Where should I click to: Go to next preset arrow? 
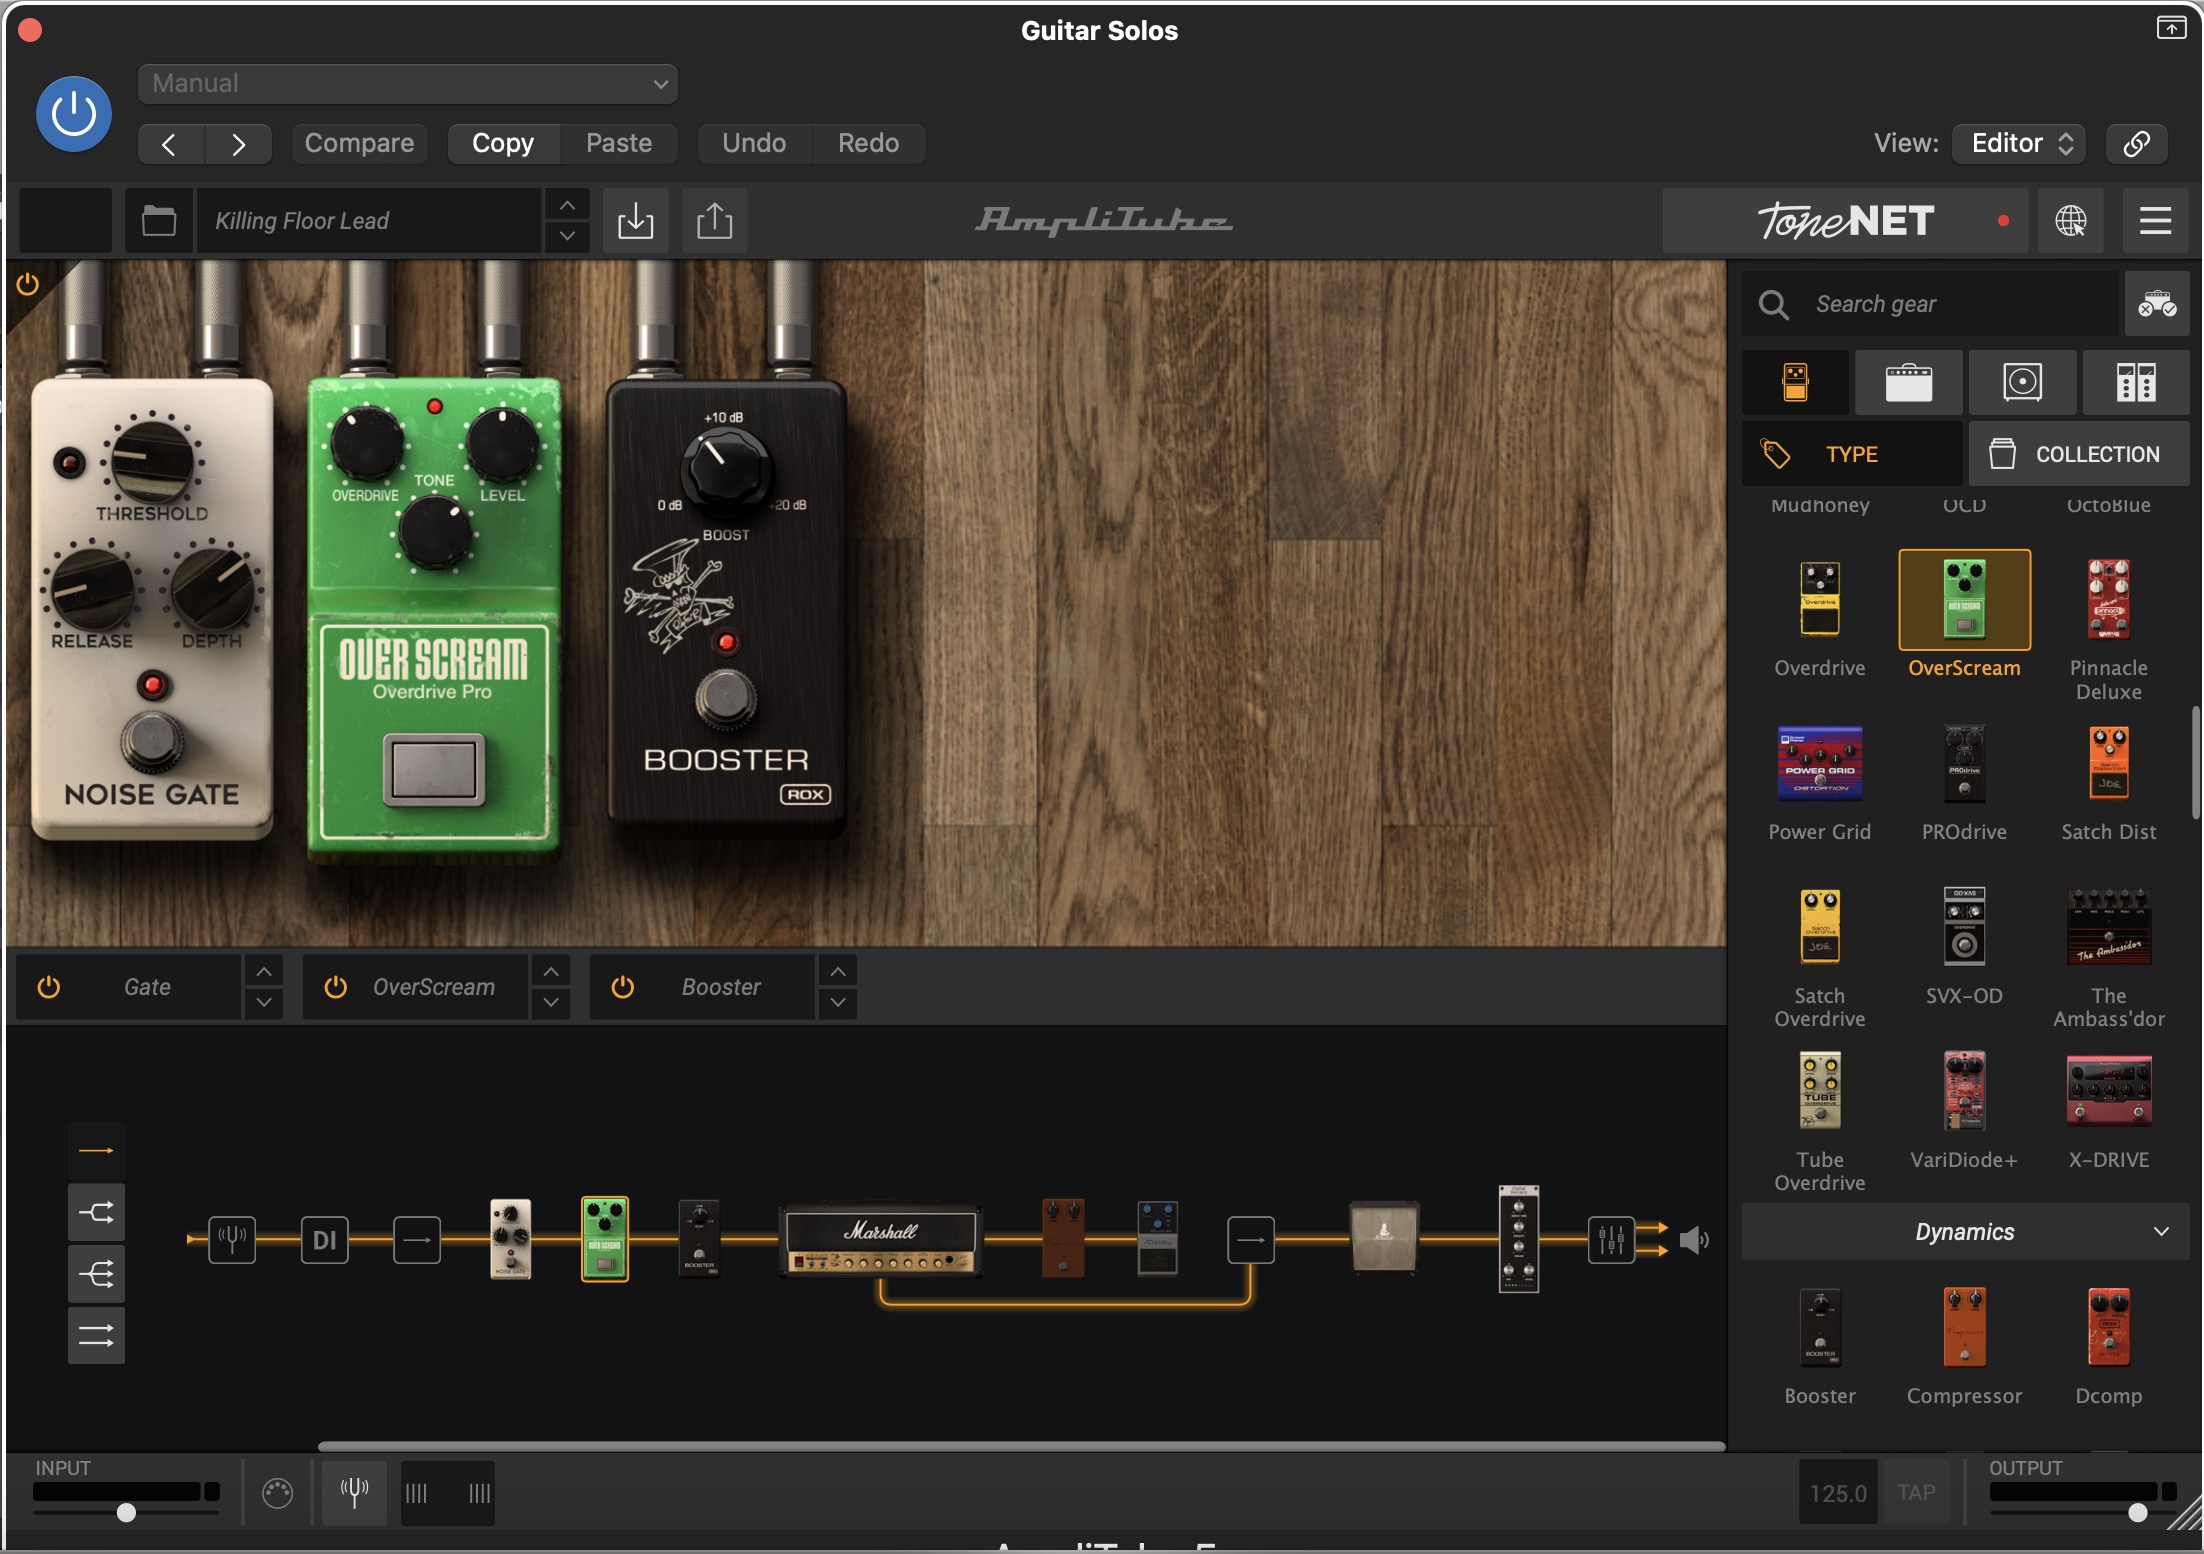(x=238, y=144)
